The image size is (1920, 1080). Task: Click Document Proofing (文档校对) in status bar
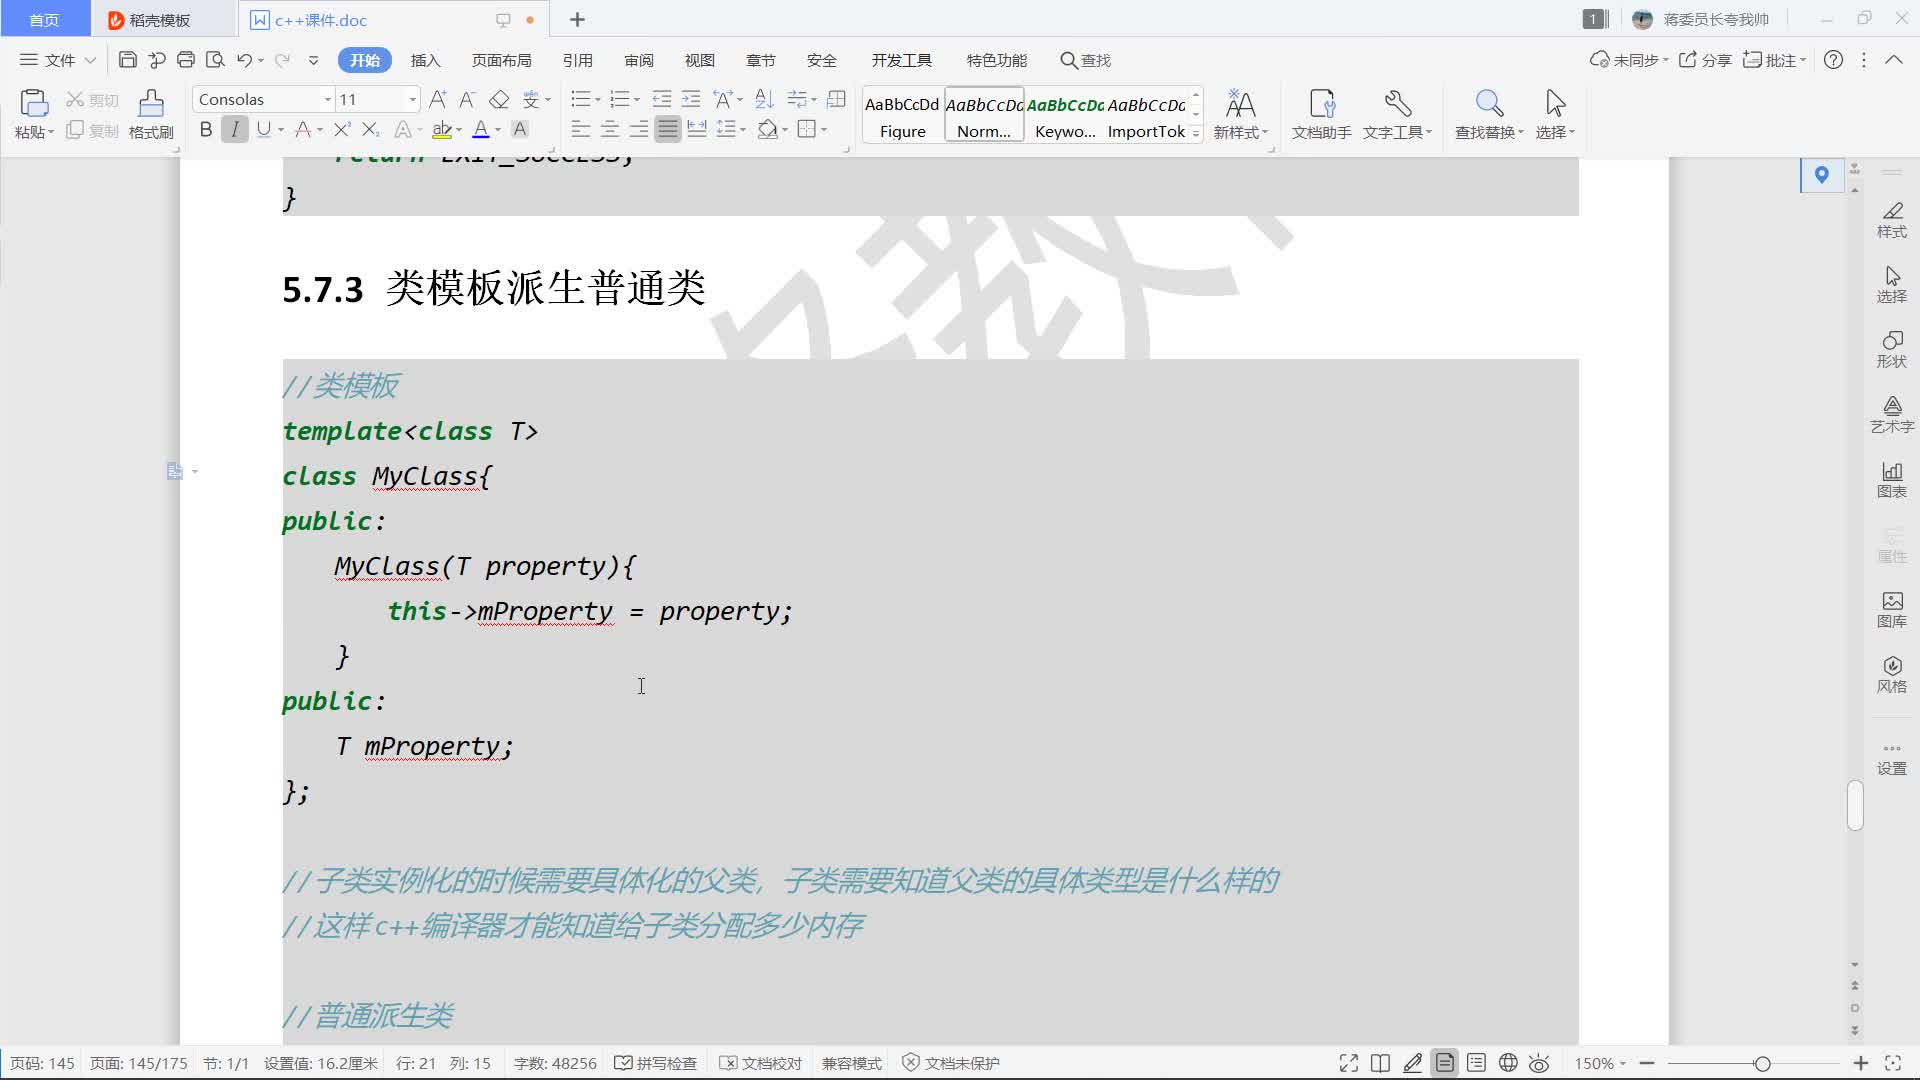coord(761,1063)
